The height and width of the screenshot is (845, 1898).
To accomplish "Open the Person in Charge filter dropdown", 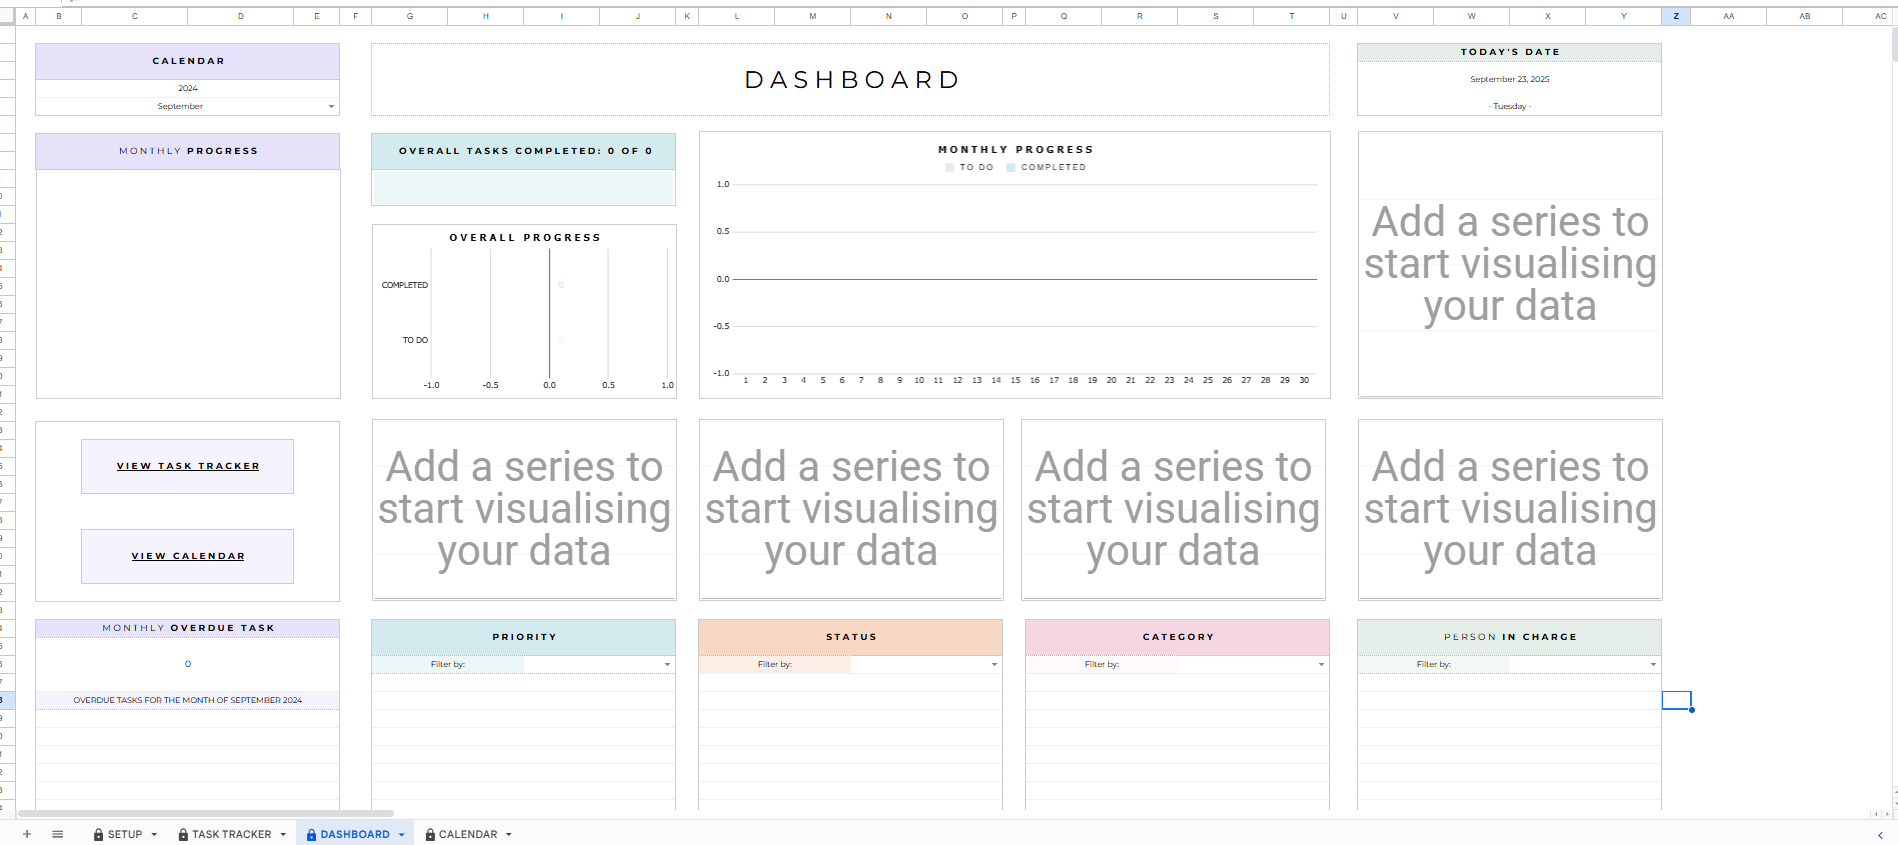I will click(x=1653, y=664).
